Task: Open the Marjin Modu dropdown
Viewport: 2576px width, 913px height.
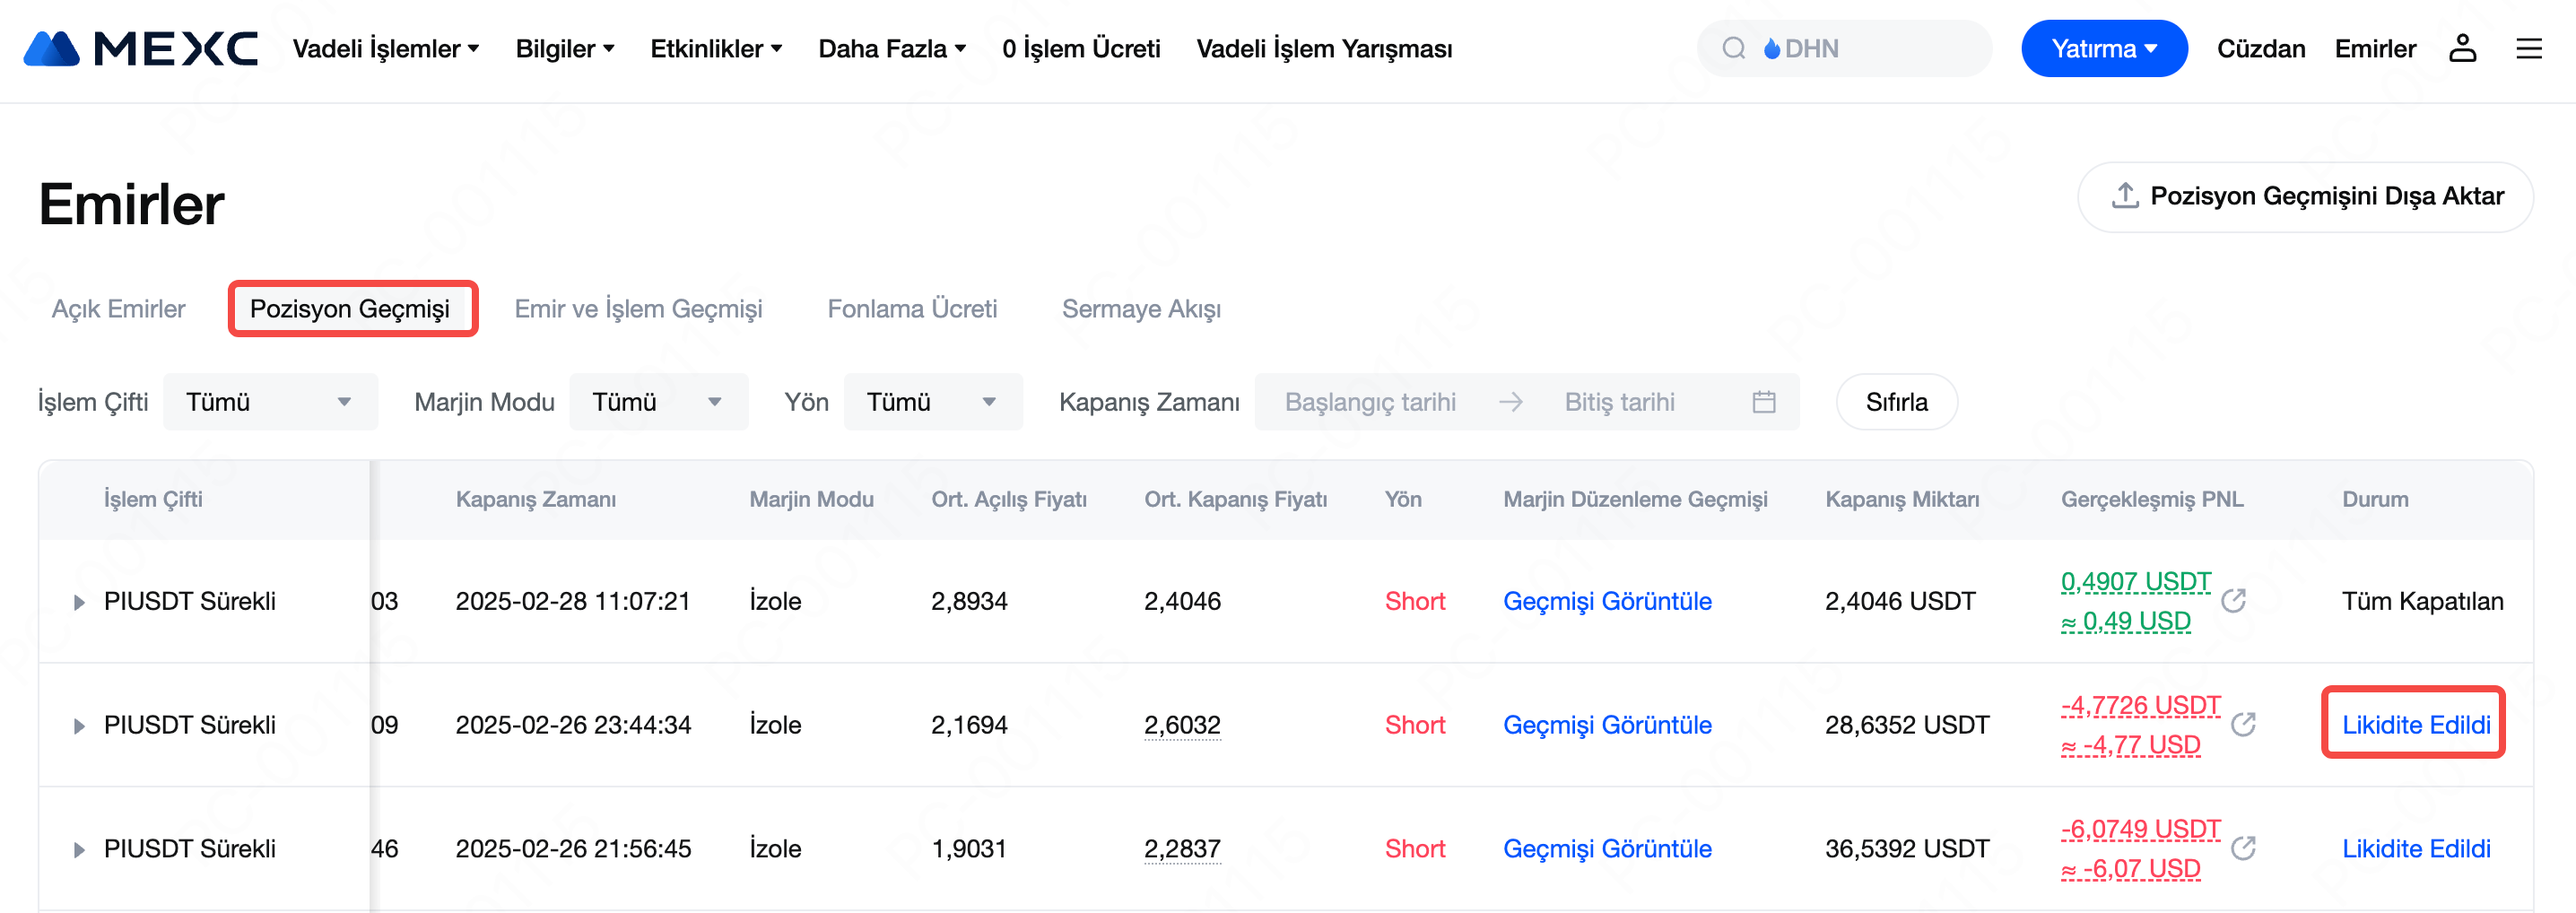Action: point(658,402)
